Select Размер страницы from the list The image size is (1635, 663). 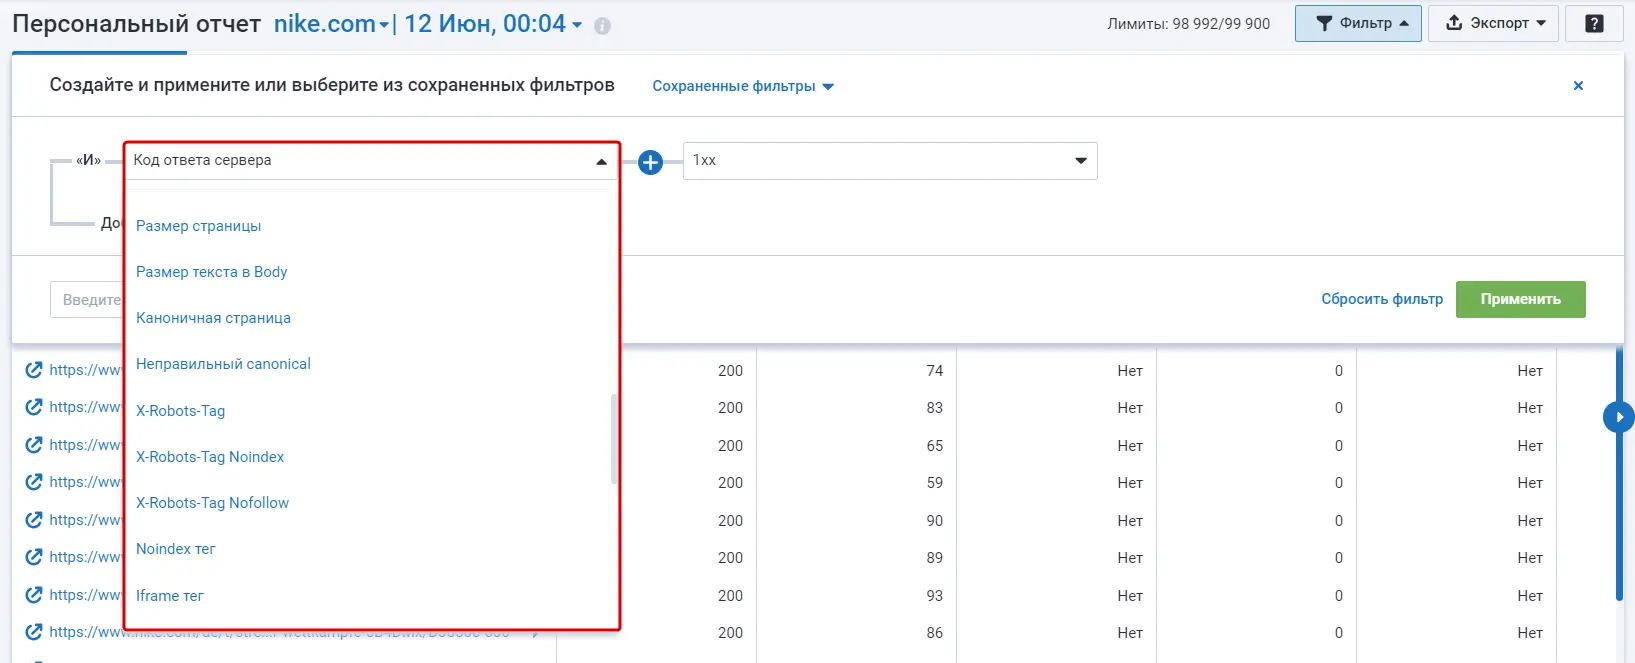198,226
